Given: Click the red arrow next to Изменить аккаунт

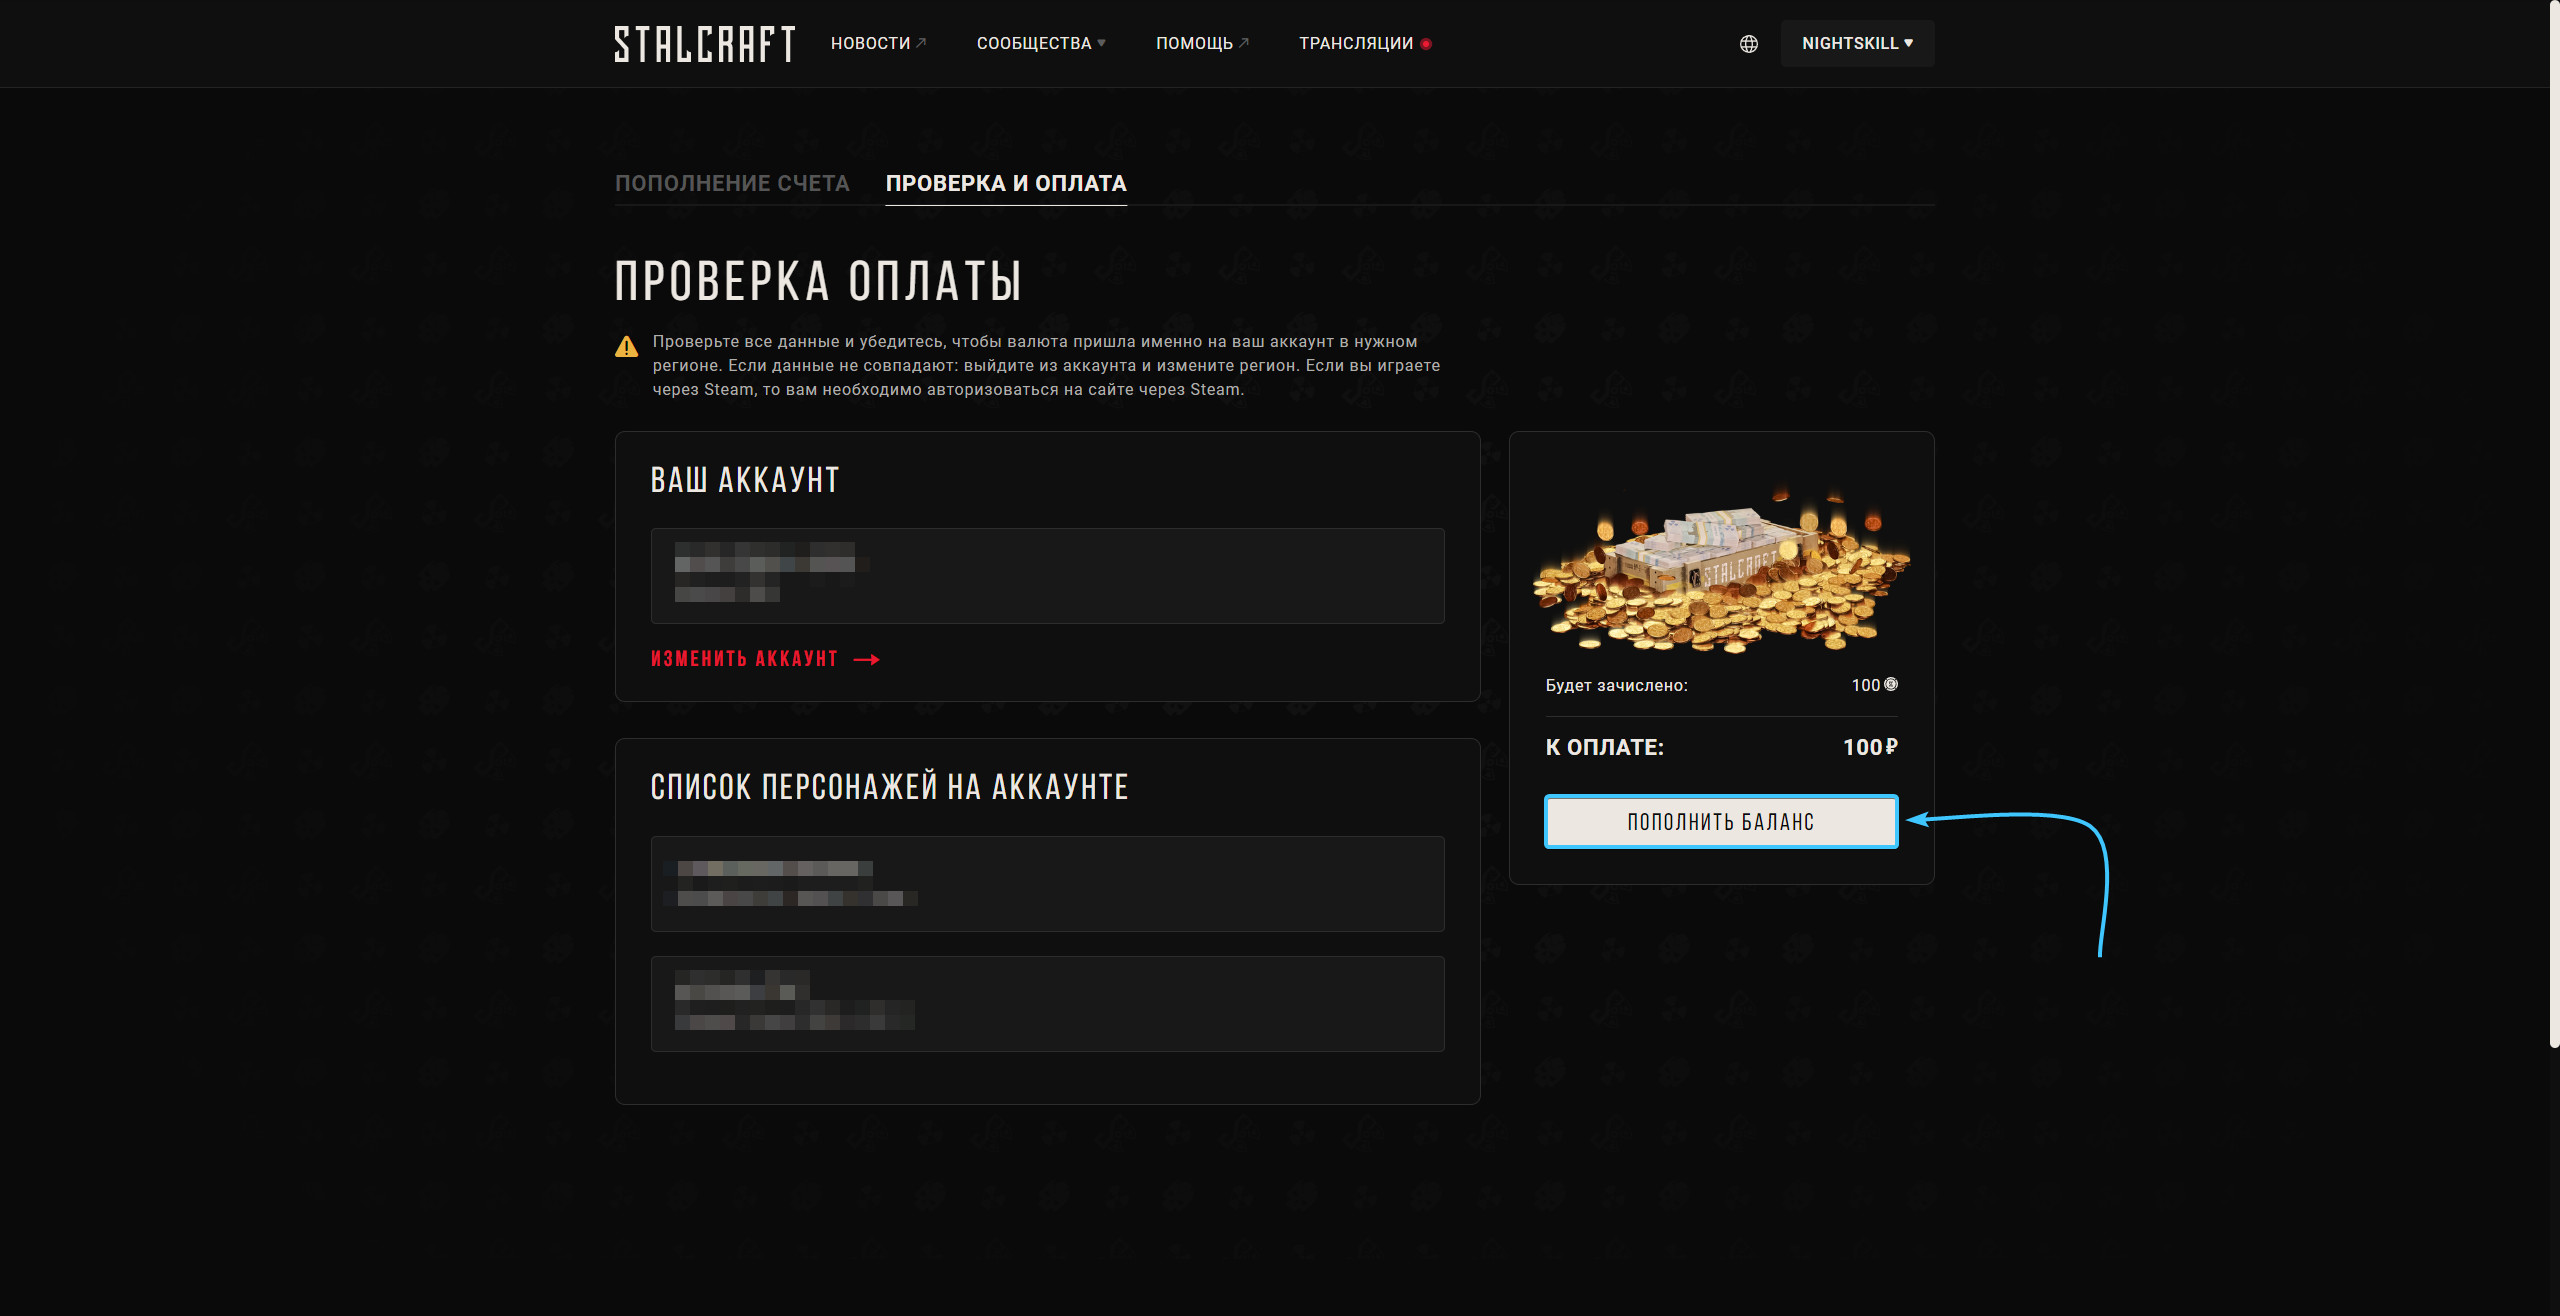Looking at the screenshot, I should point(866,659).
